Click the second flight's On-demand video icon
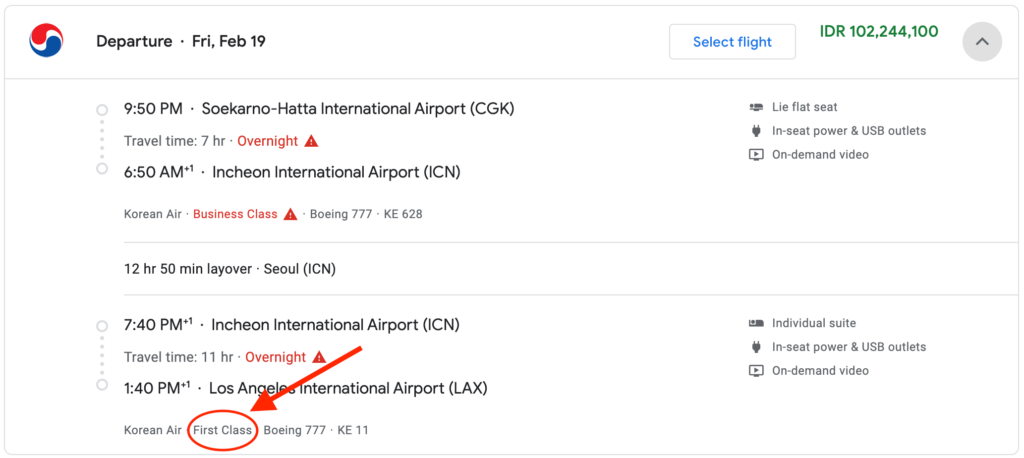 [756, 370]
